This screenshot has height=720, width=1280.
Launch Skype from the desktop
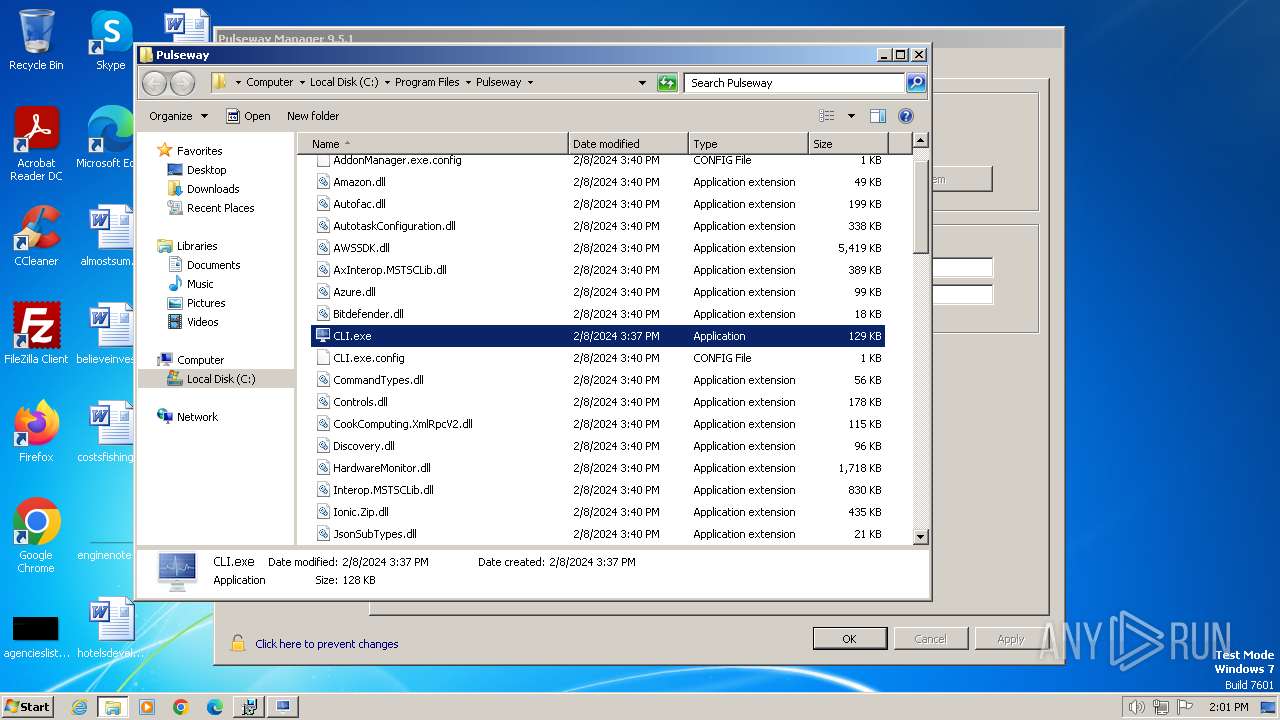click(x=110, y=40)
